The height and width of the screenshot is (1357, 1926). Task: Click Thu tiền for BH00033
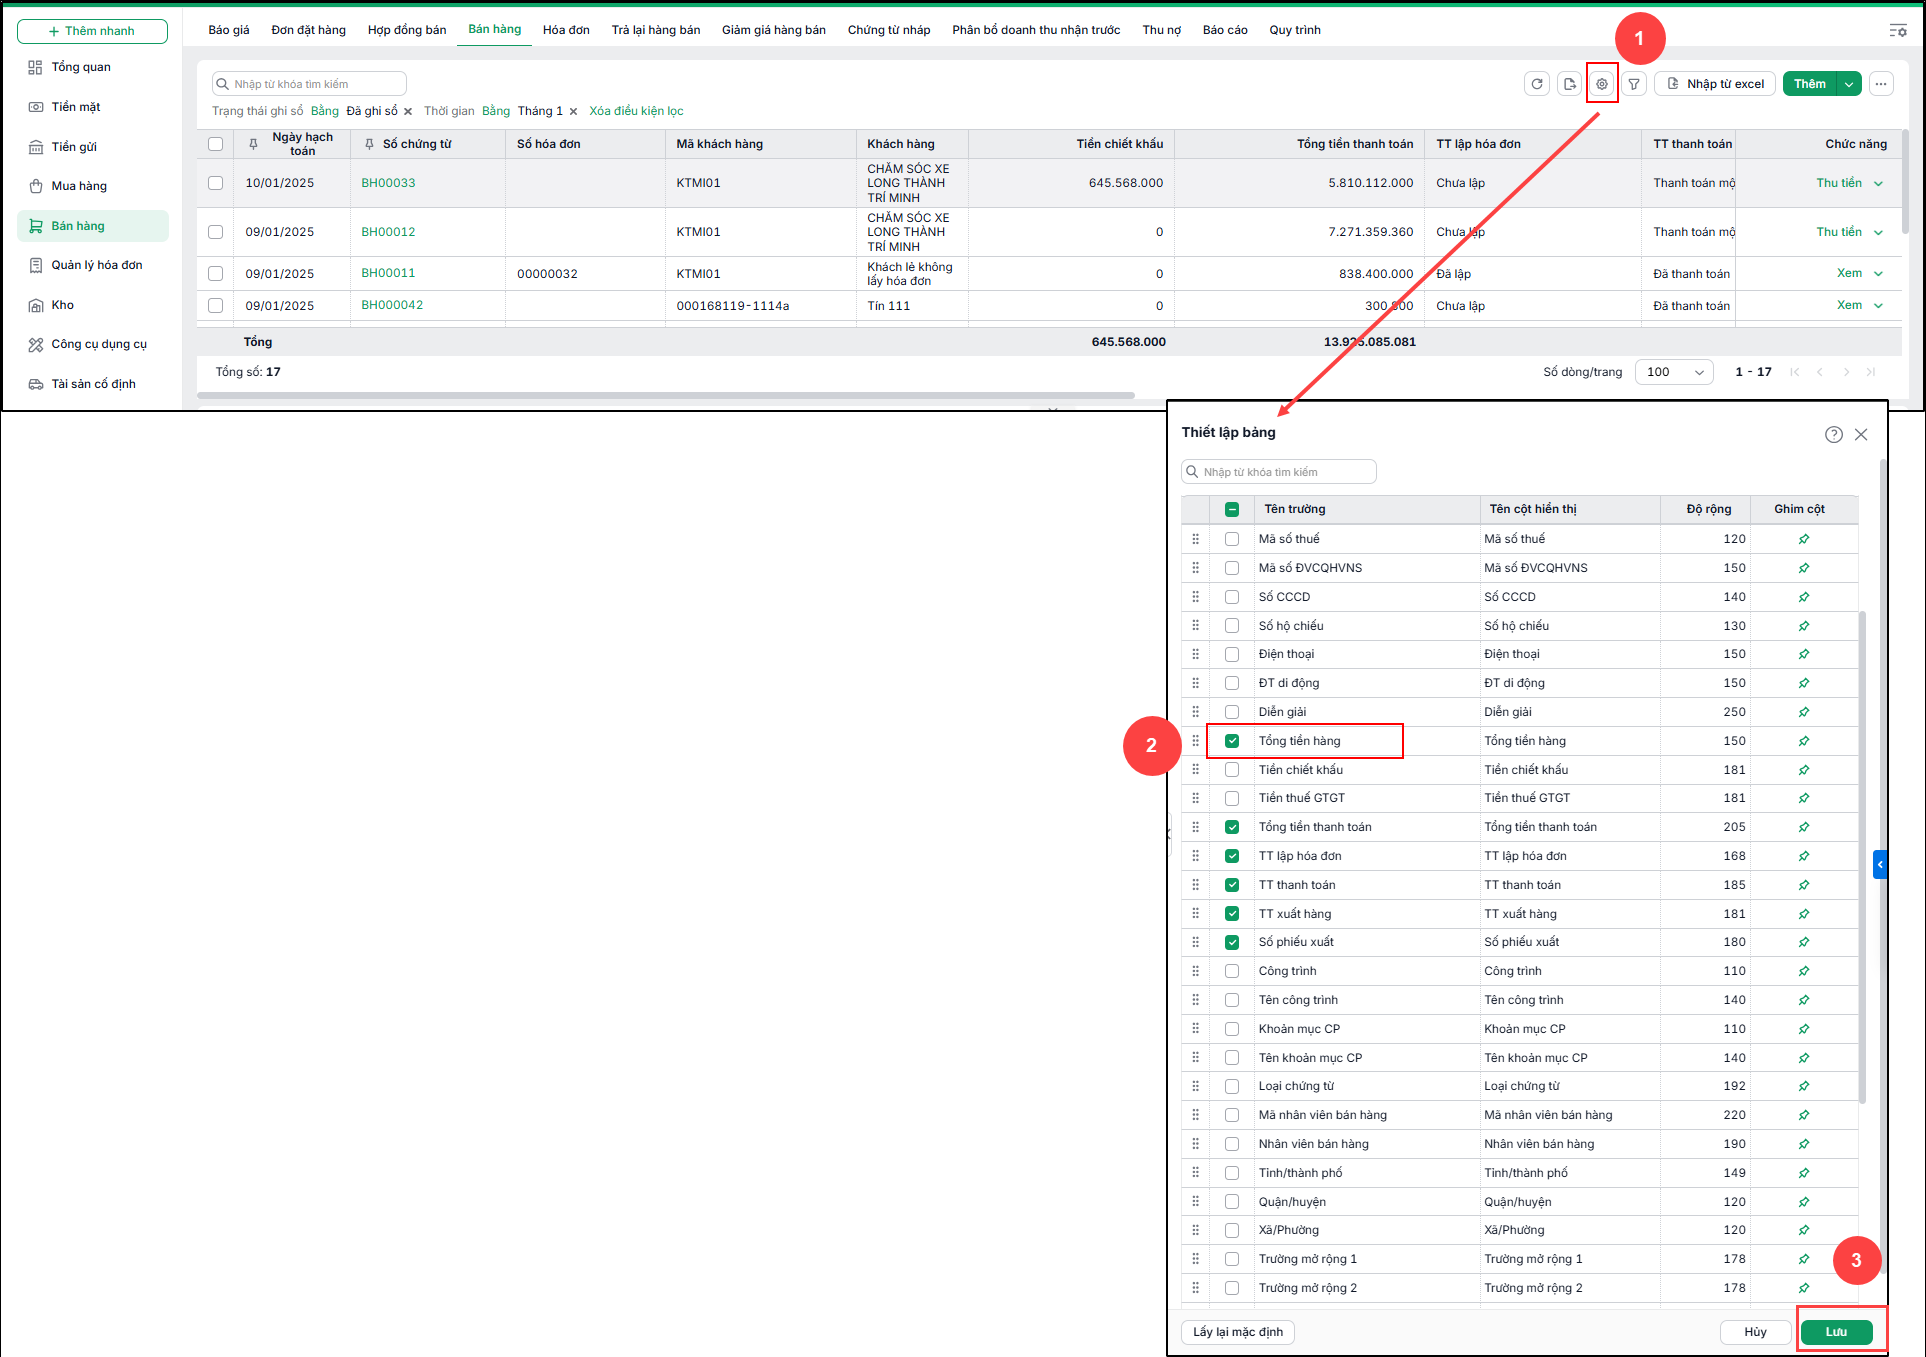point(1839,183)
